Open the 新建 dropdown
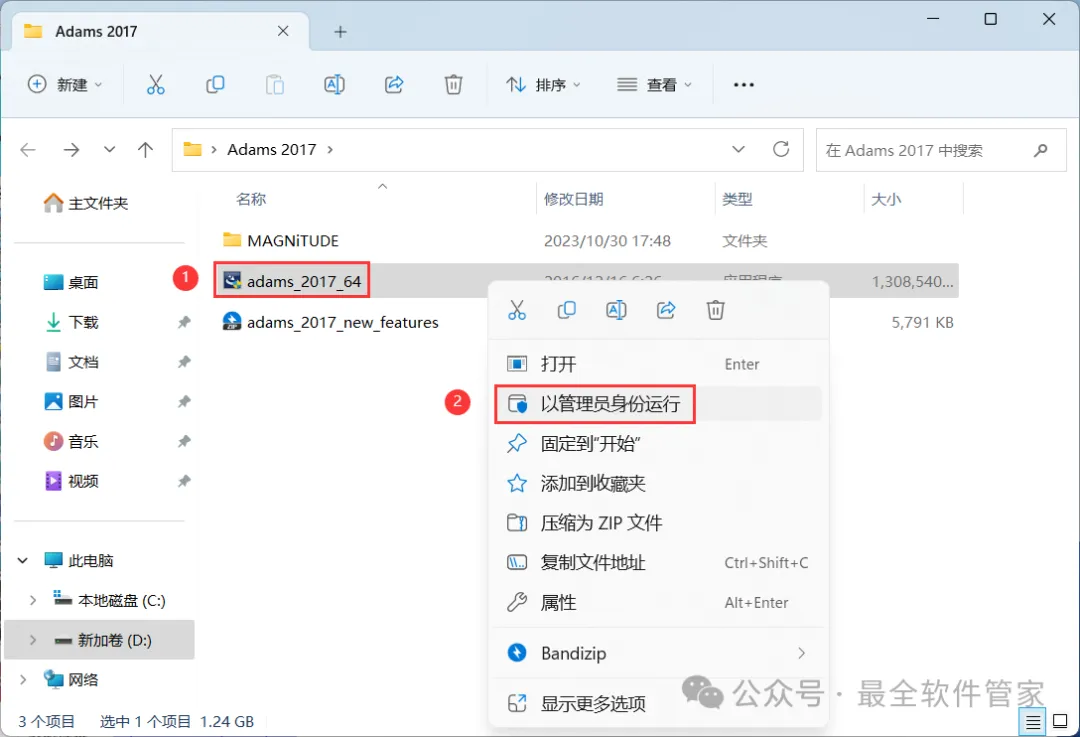The width and height of the screenshot is (1080, 737). click(65, 85)
